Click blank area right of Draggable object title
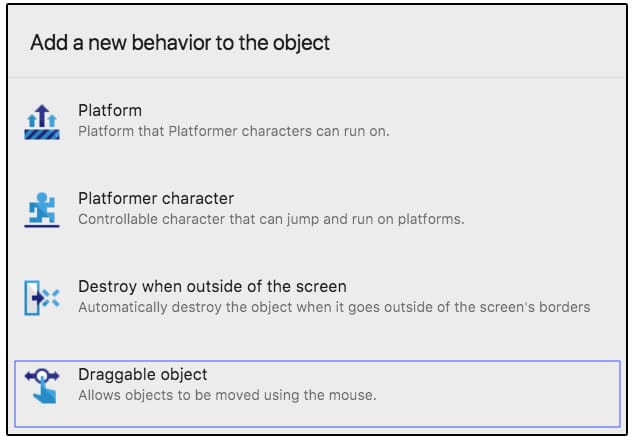Screen dimensions: 635x444 pyautogui.click(x=420, y=375)
